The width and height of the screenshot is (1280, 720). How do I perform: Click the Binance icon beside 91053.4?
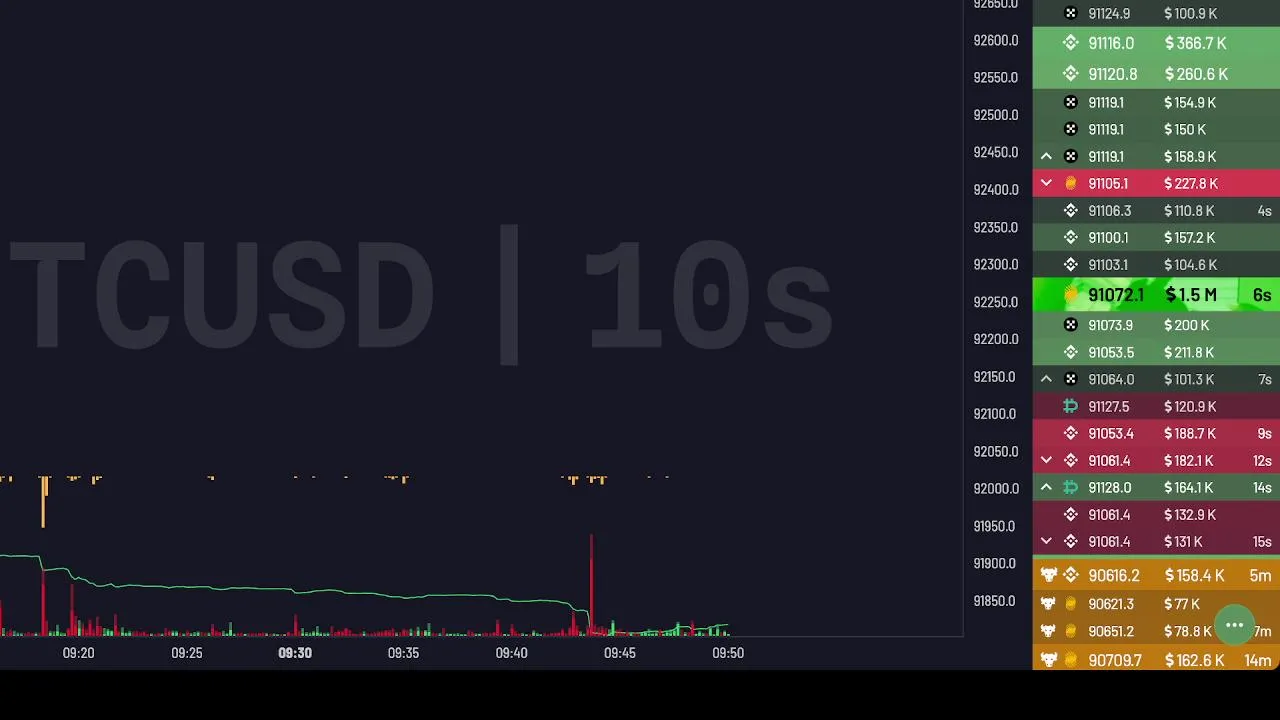click(1070, 434)
